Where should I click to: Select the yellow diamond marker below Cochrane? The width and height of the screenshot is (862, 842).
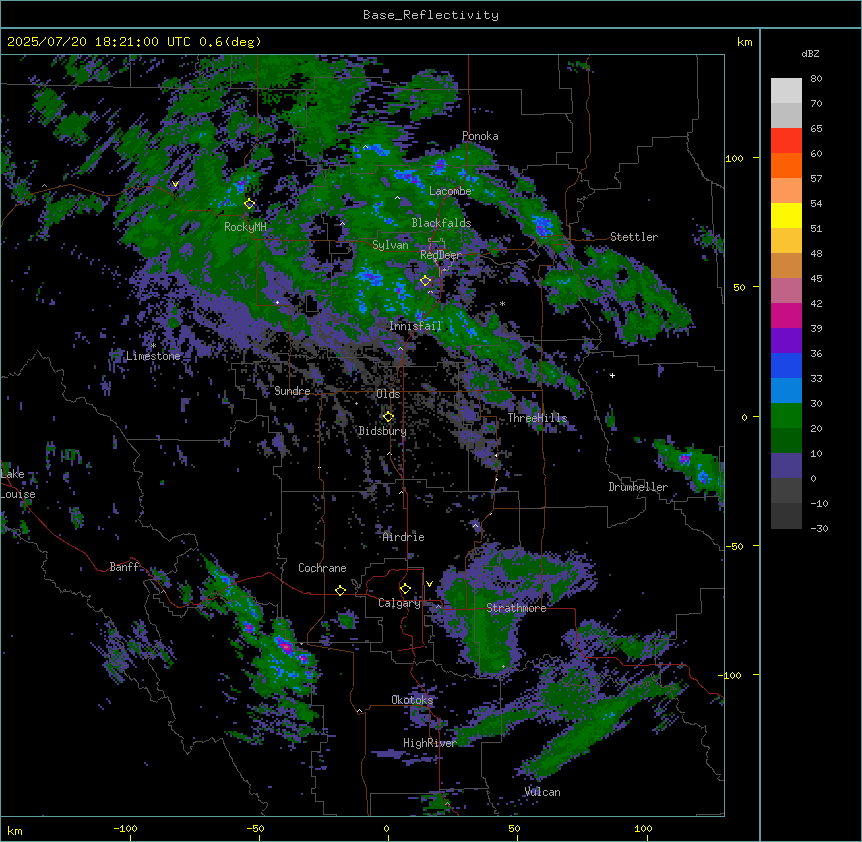(x=340, y=590)
